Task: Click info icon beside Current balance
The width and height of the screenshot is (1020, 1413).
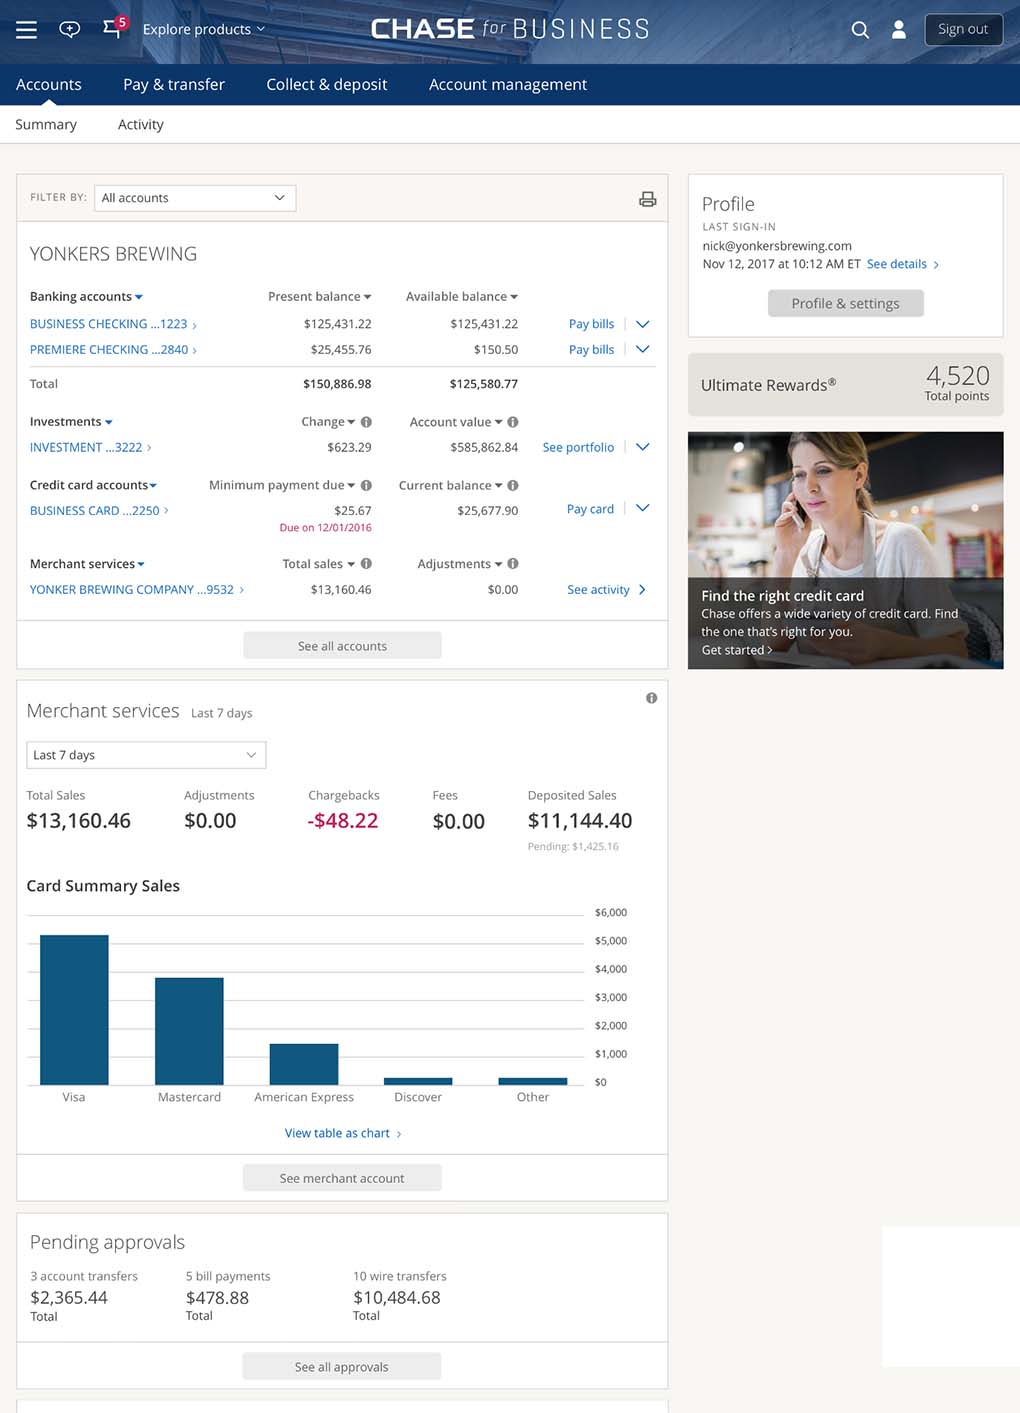Action: 513,485
